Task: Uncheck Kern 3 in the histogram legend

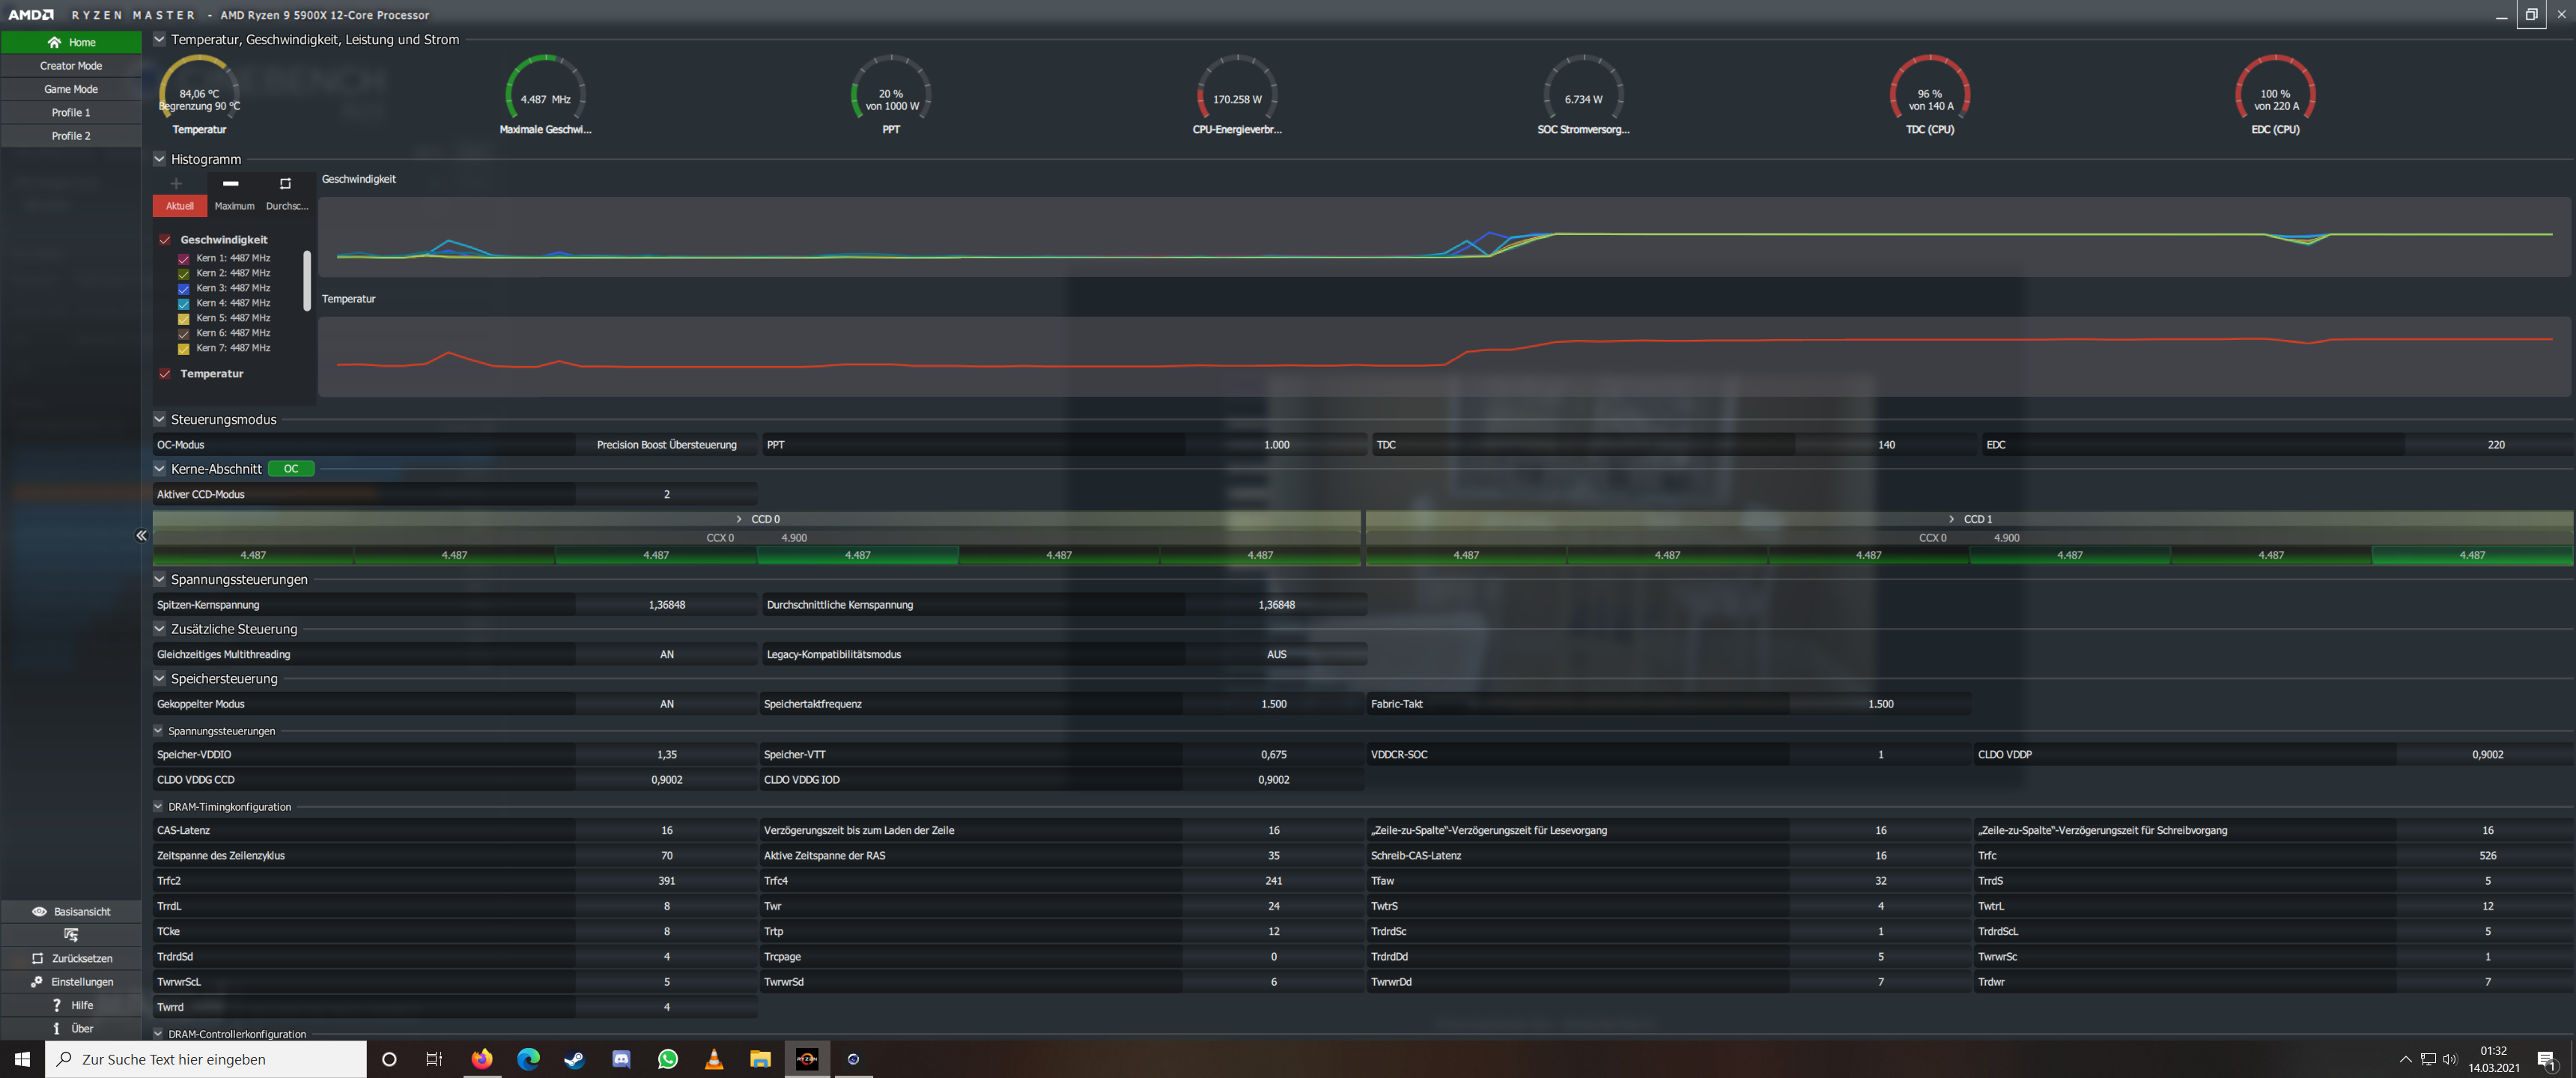Action: pyautogui.click(x=183, y=288)
